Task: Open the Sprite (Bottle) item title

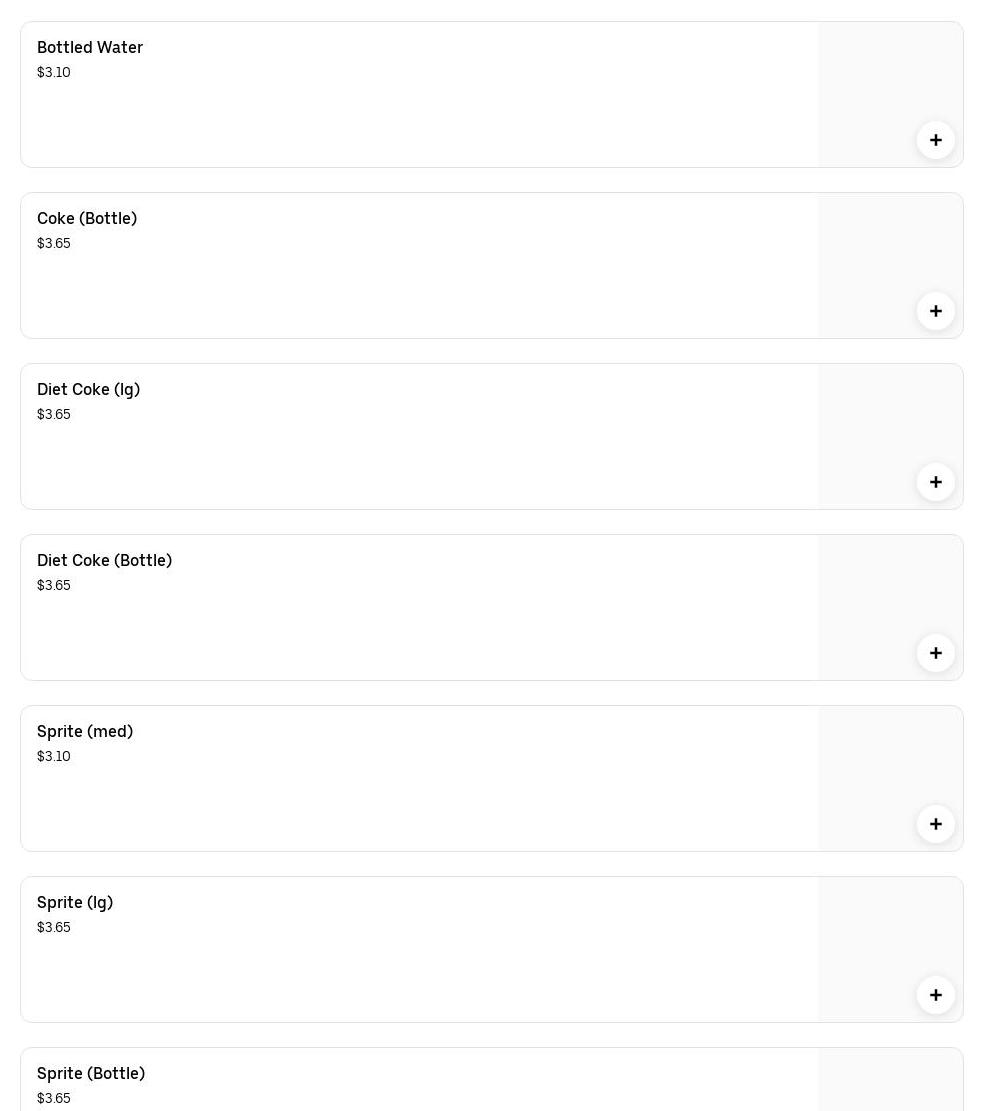Action: [91, 1074]
